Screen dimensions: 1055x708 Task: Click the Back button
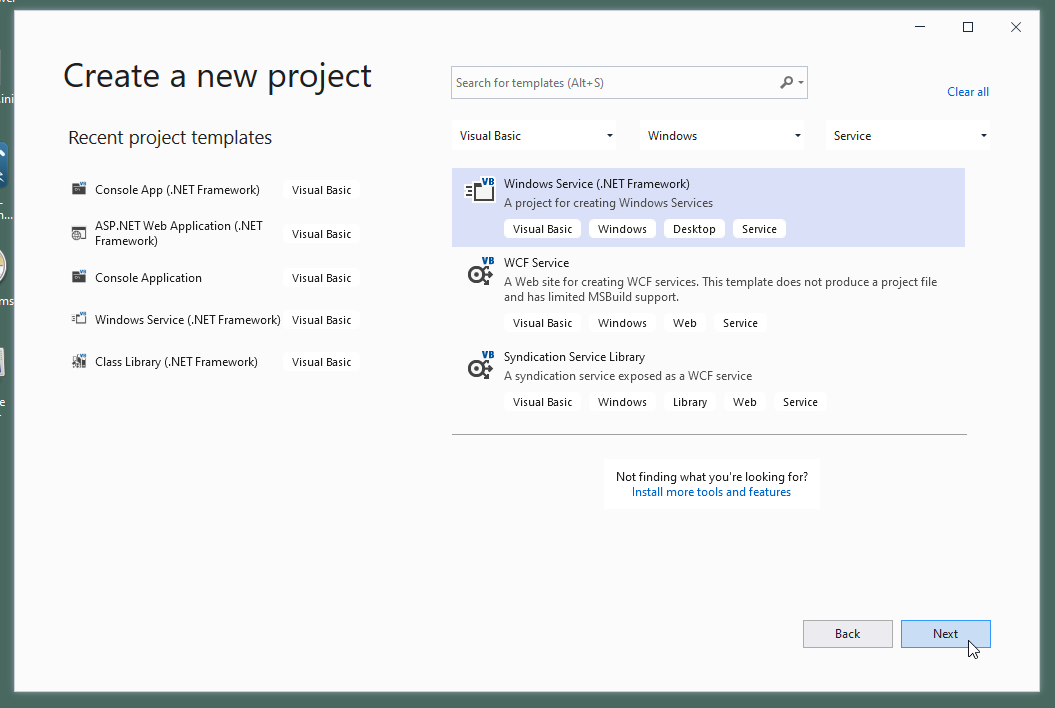coord(847,634)
